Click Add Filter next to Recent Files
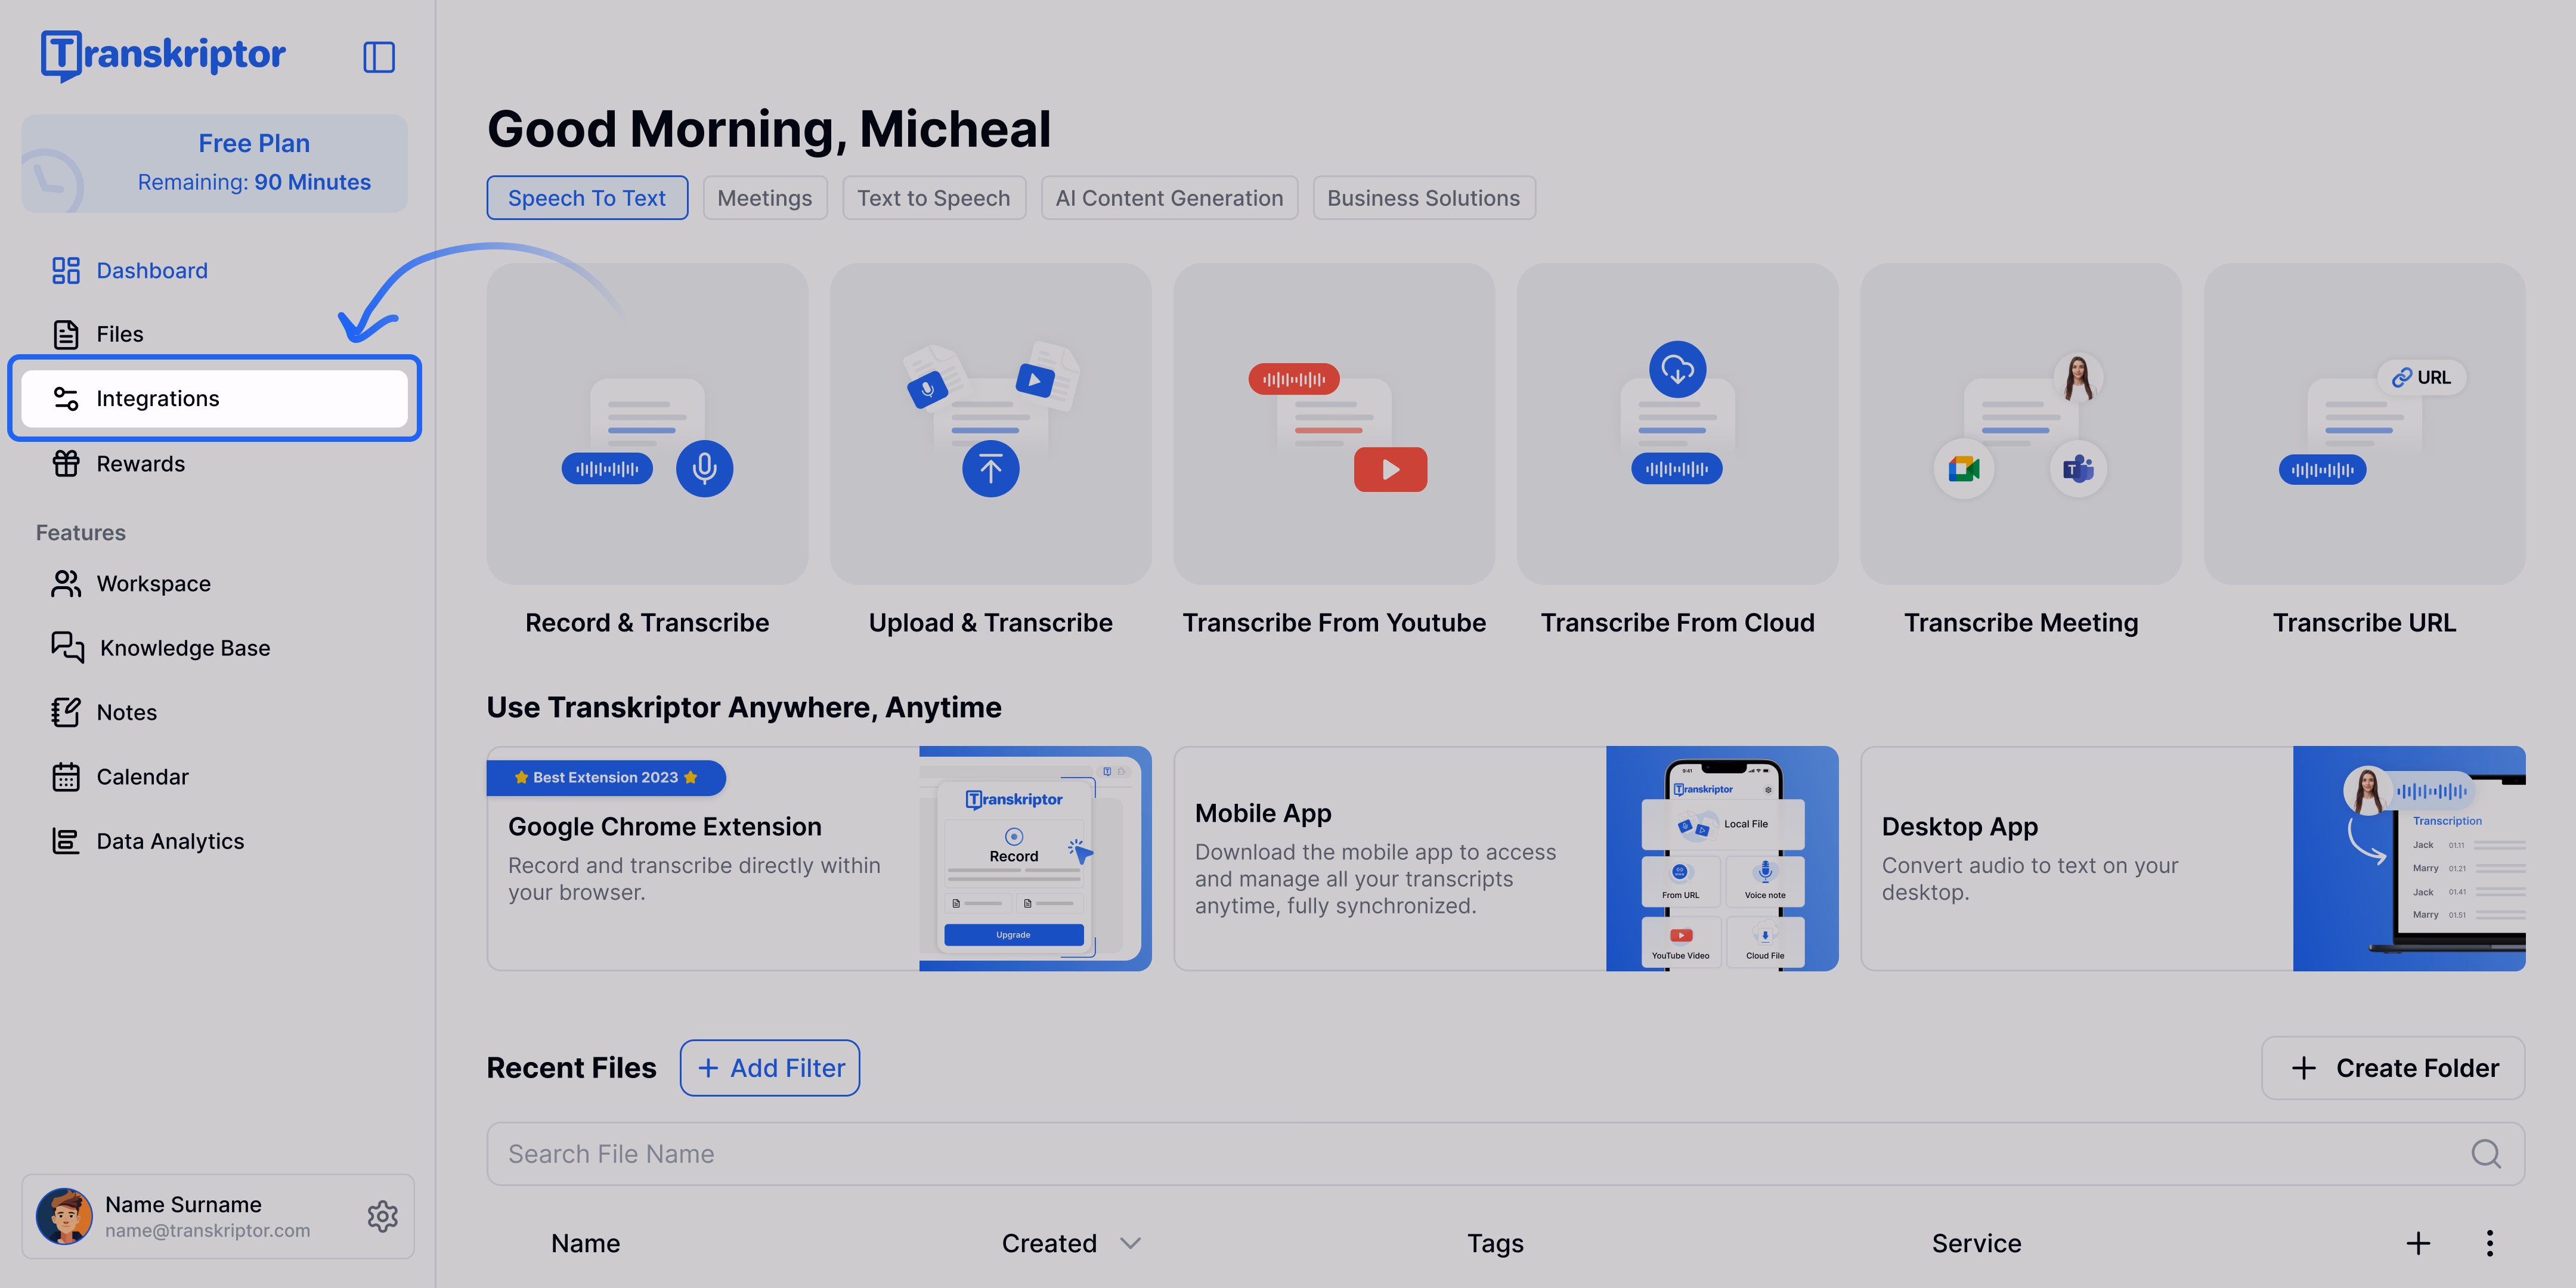Viewport: 2576px width, 1288px height. coord(770,1067)
